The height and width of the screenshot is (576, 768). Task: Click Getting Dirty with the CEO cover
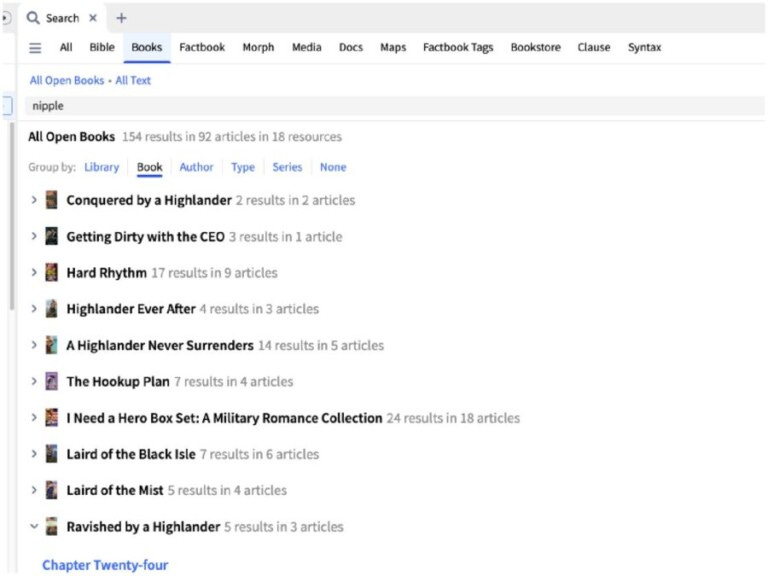pos(51,236)
